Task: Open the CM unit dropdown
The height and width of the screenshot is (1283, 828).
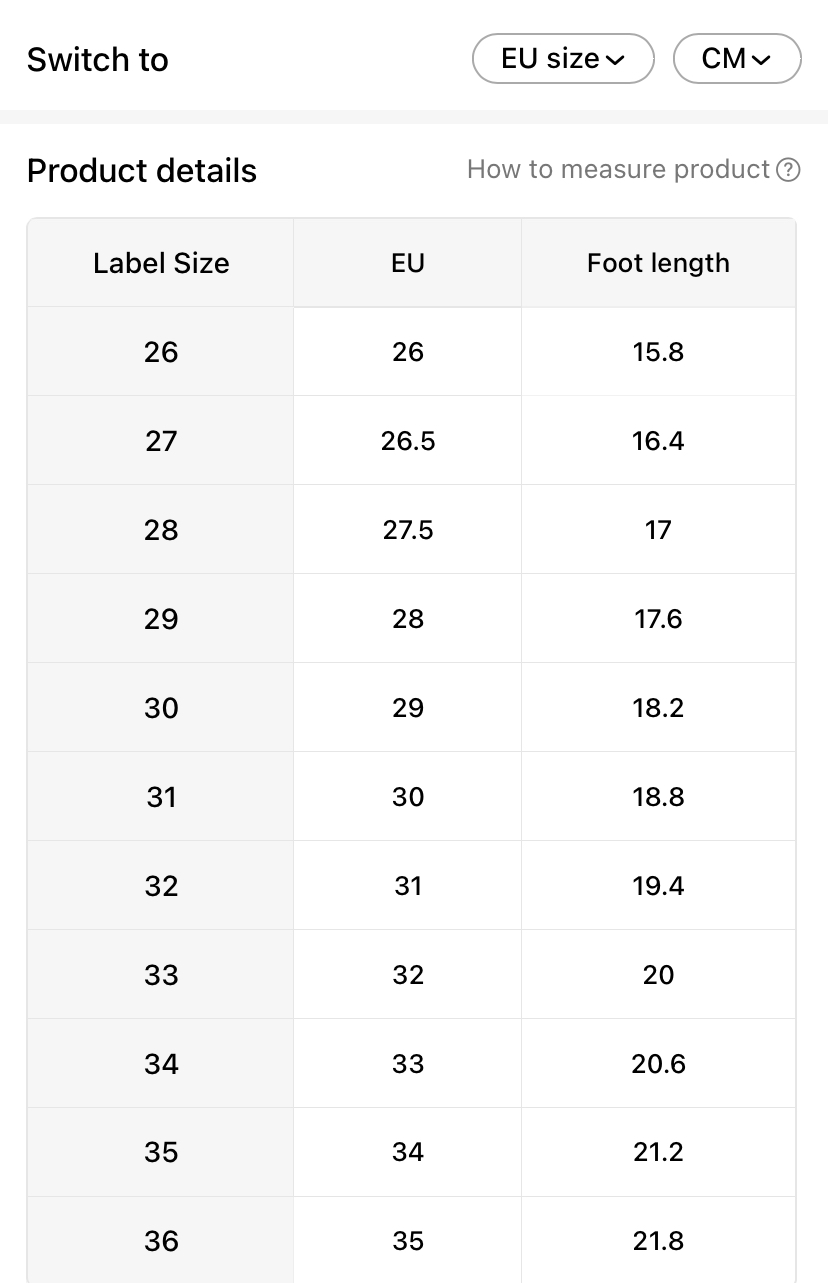Action: point(737,59)
